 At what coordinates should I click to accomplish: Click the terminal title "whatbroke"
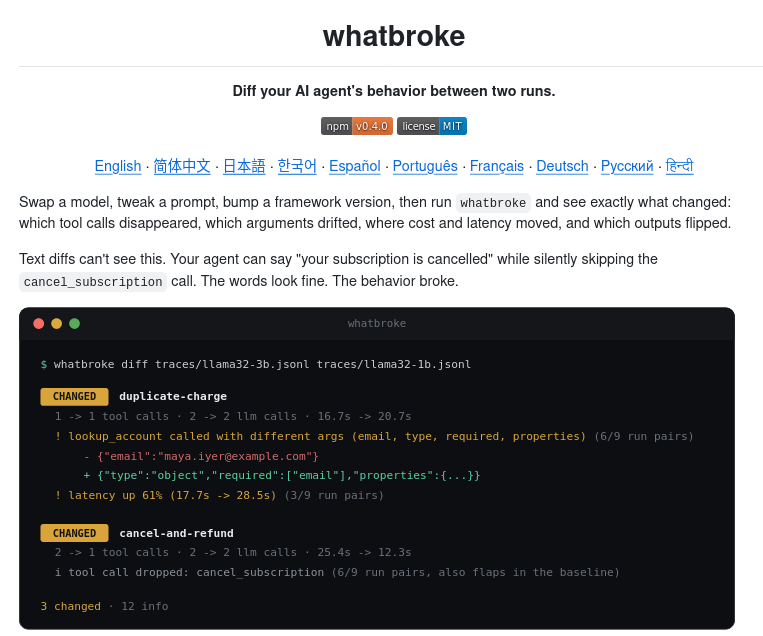click(377, 324)
